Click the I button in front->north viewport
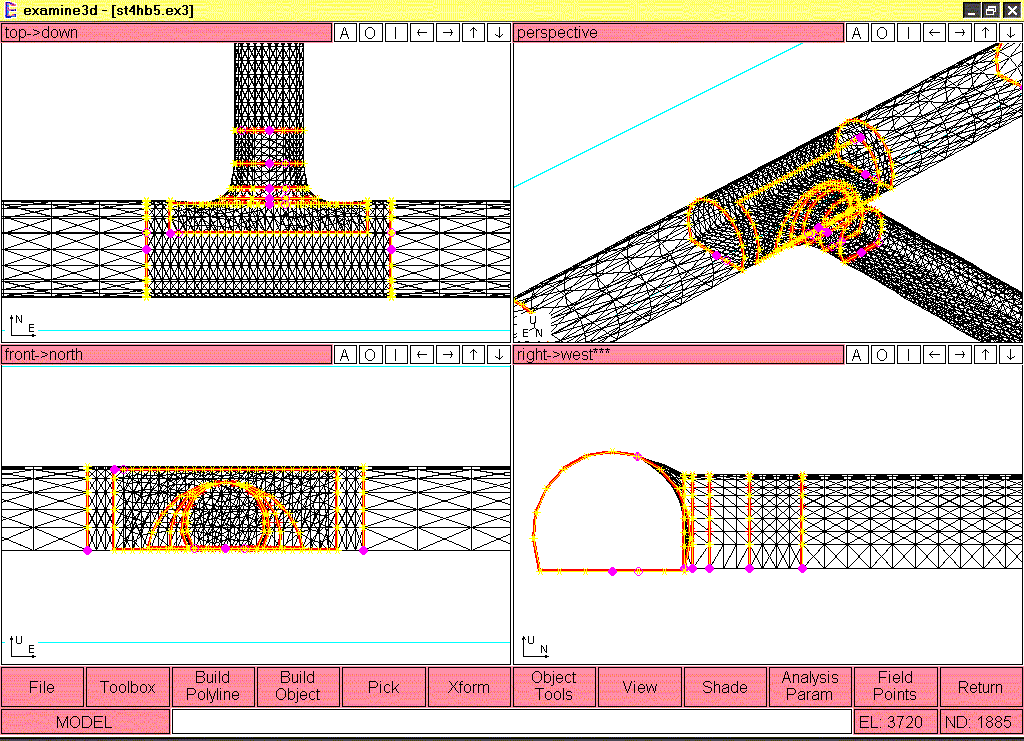Screen dimensions: 1024x741 tap(396, 355)
